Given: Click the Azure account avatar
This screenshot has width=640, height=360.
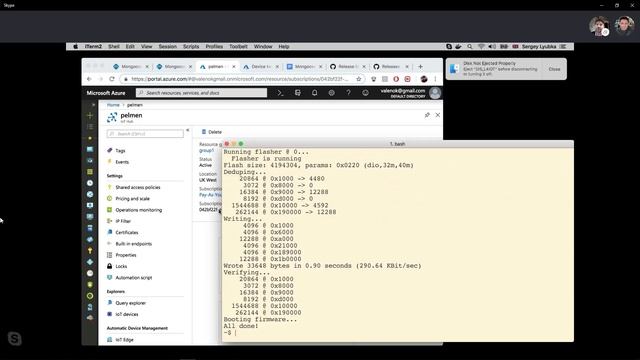Looking at the screenshot, I should coord(435,93).
